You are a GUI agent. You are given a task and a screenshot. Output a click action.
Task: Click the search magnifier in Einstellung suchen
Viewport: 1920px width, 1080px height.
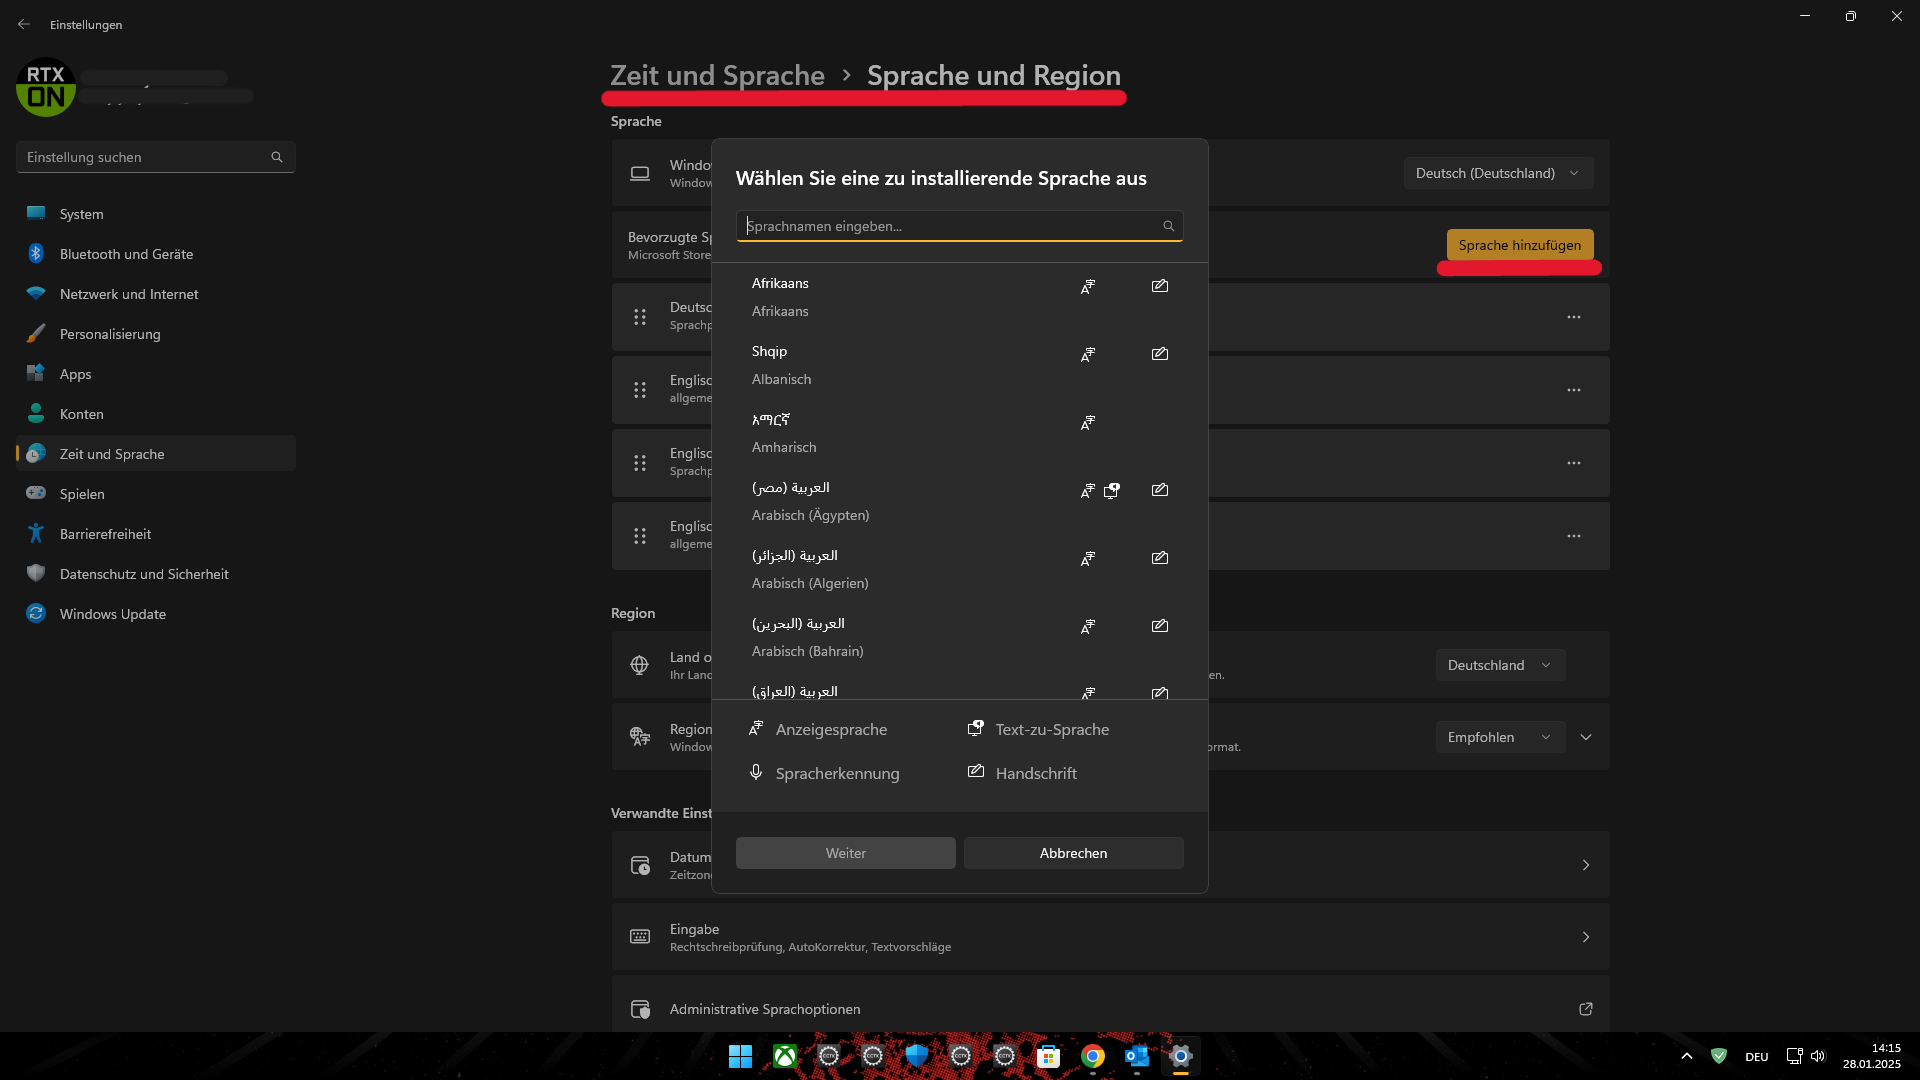pyautogui.click(x=277, y=157)
